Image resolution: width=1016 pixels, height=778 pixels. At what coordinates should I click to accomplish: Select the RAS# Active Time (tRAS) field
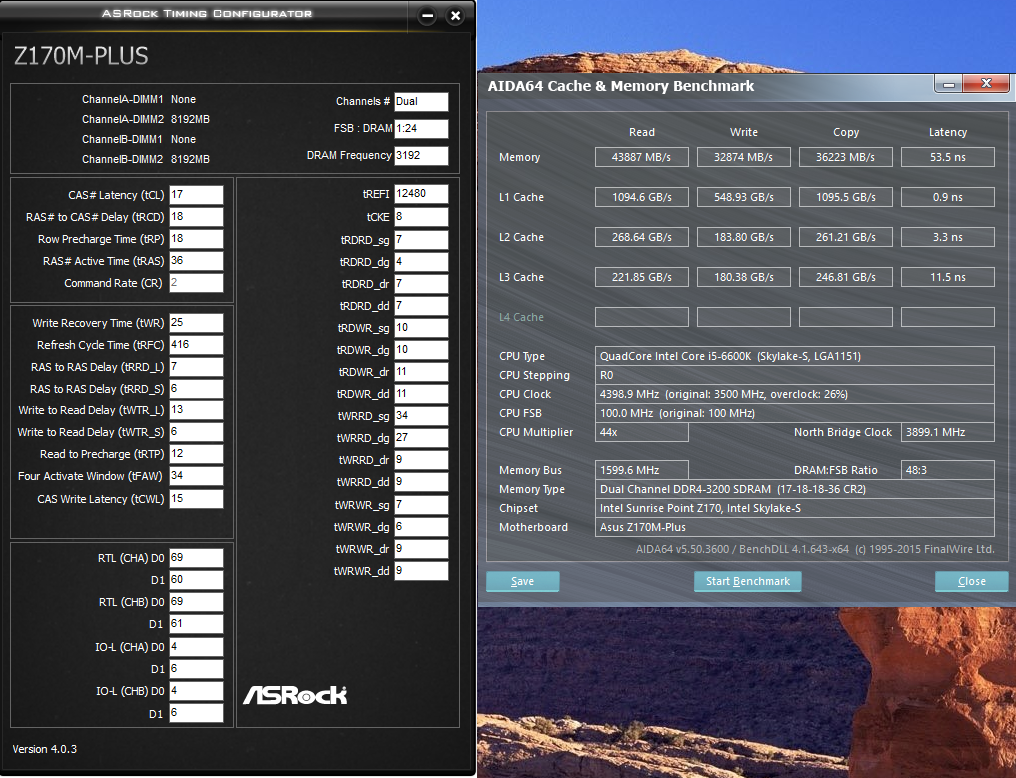click(x=196, y=260)
